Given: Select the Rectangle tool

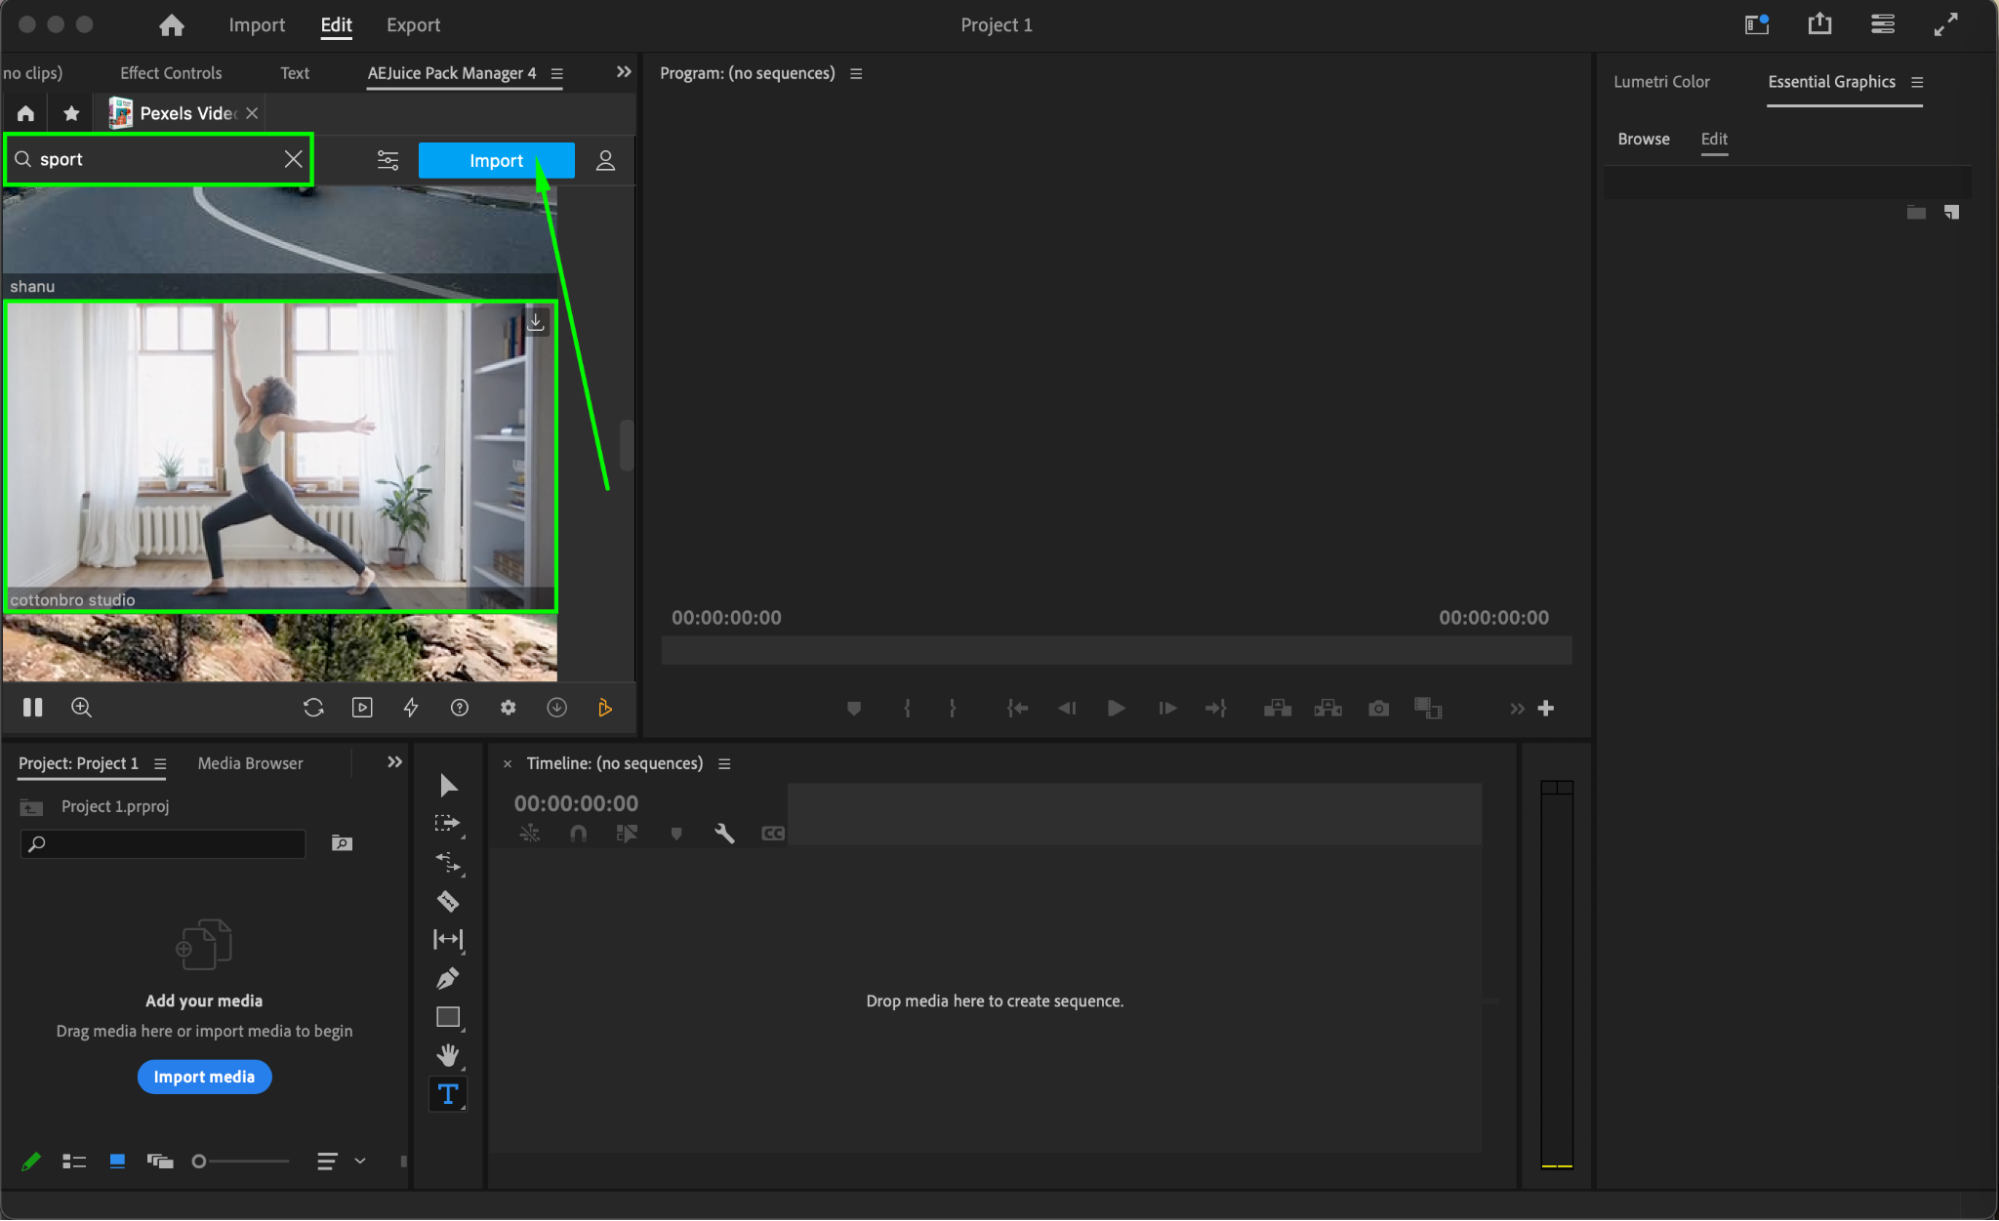Looking at the screenshot, I should pos(447,1017).
